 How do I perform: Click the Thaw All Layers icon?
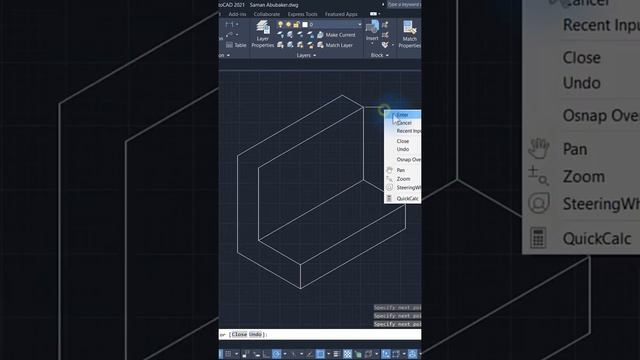[300, 45]
